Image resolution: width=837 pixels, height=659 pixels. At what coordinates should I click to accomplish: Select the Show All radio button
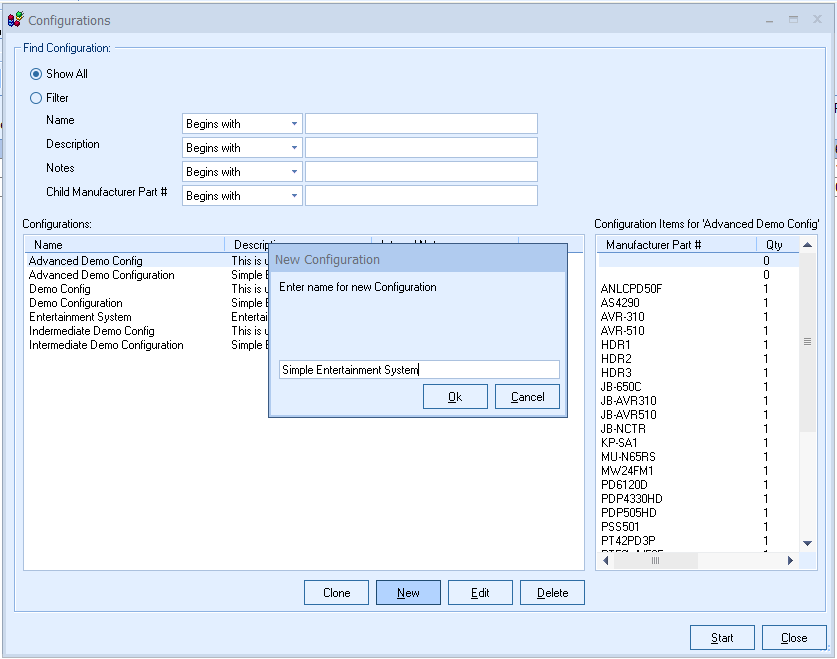(x=37, y=74)
